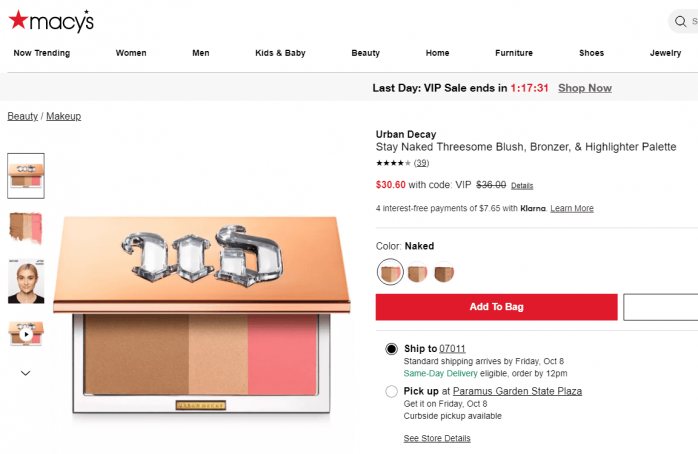Choose the third color swatch
This screenshot has width=698, height=454.
click(444, 272)
